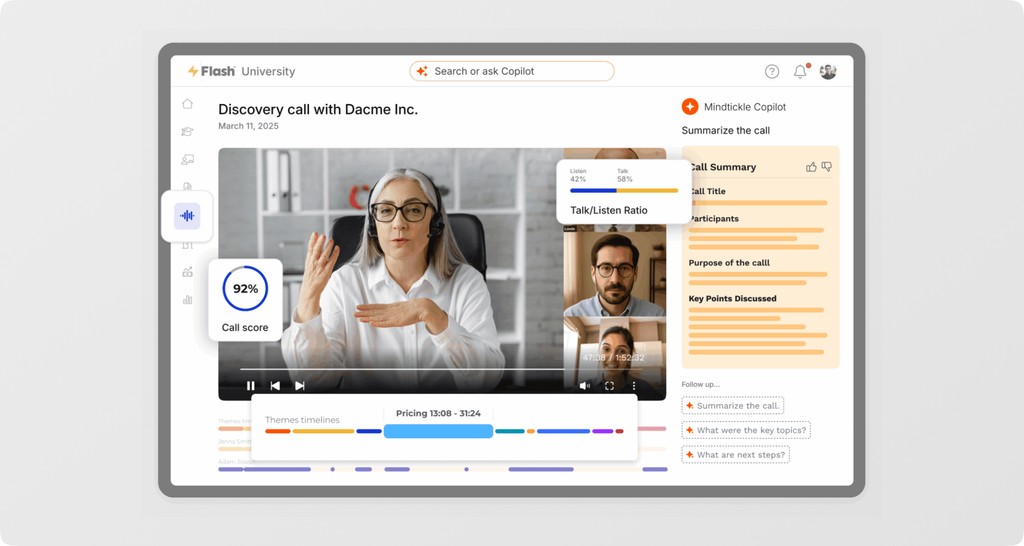Mute the video volume
Image resolution: width=1024 pixels, height=546 pixels.
pos(584,386)
